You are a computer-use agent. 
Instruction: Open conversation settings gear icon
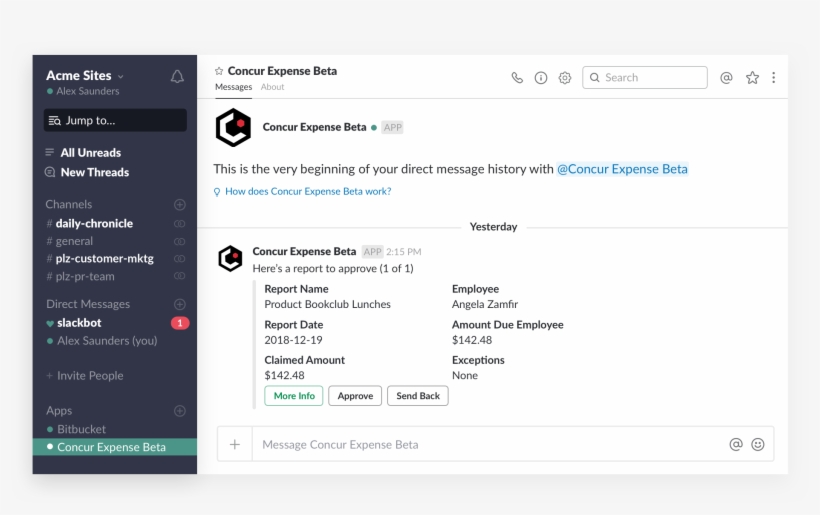(x=565, y=78)
